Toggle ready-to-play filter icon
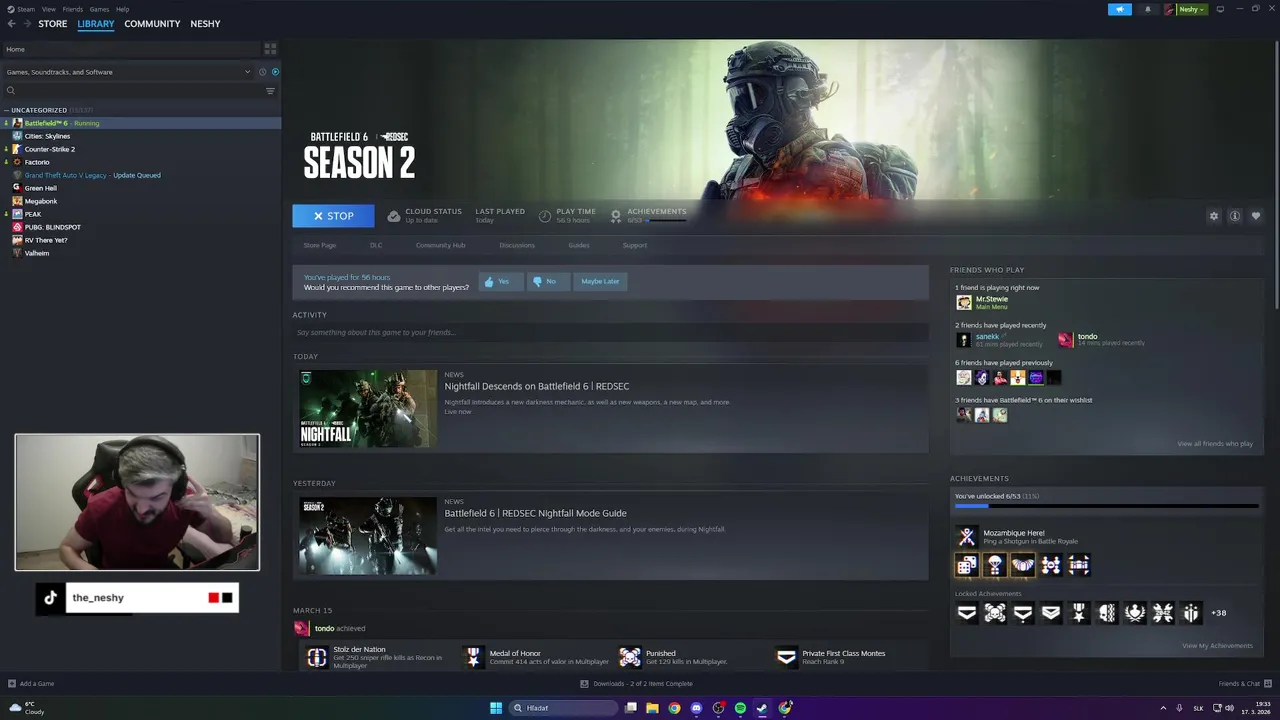Viewport: 1280px width, 720px height. pos(275,72)
